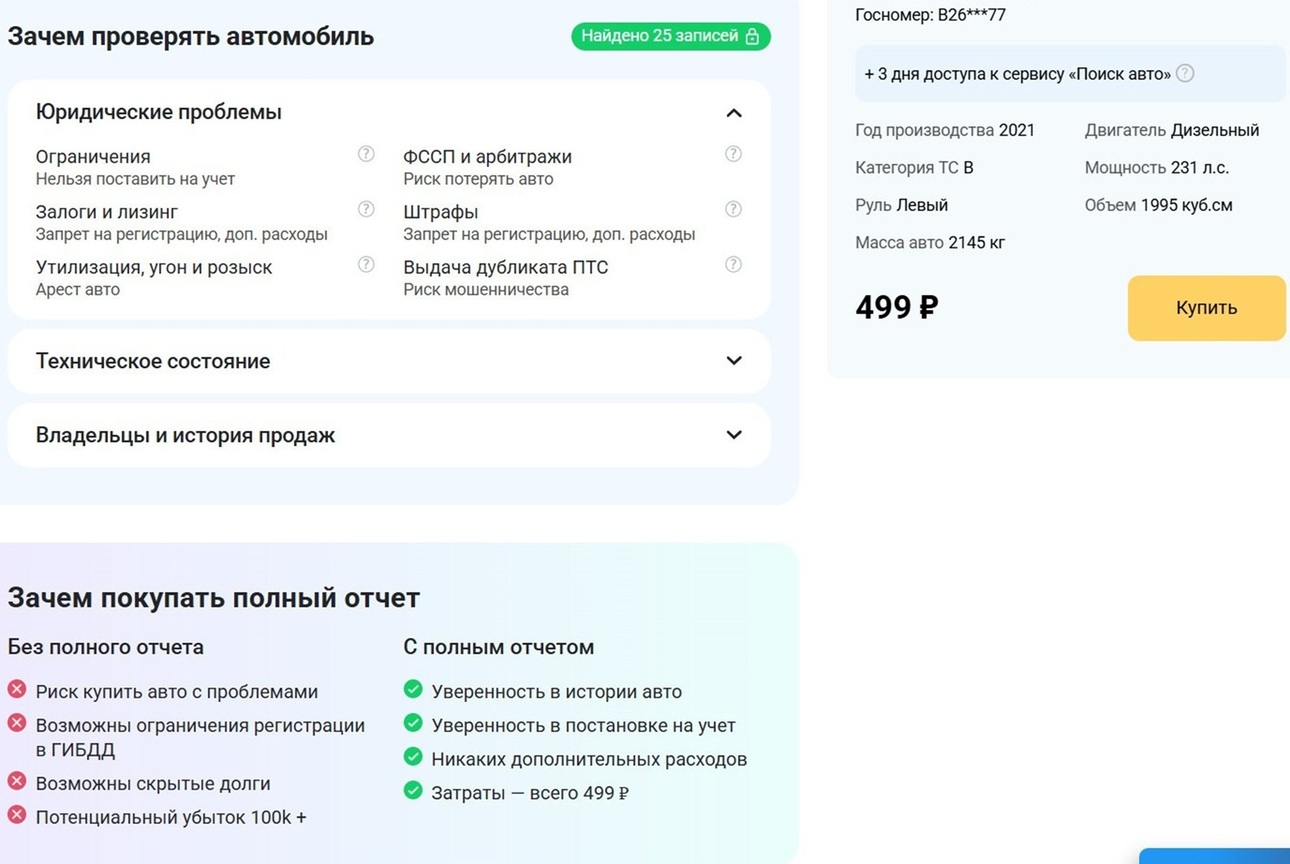This screenshot has height=864, width=1290.
Task: Click green check beside Никаких дополнительных расходов
Action: point(413,757)
